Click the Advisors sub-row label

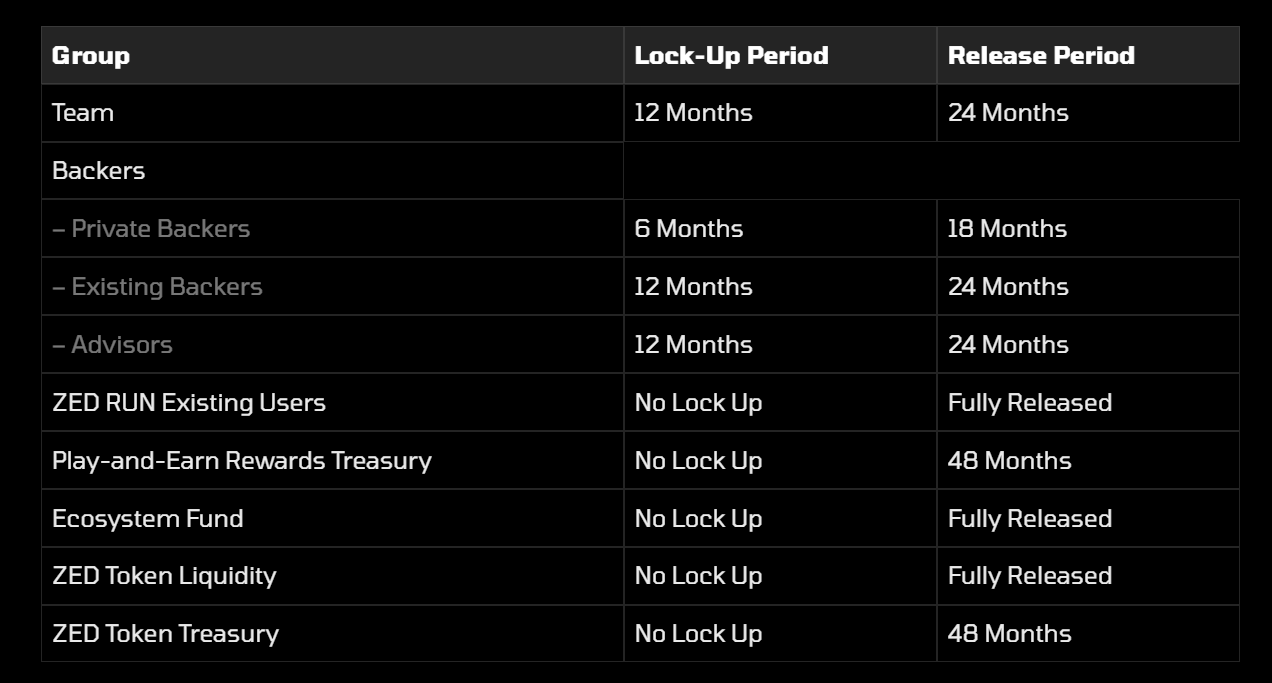point(112,345)
